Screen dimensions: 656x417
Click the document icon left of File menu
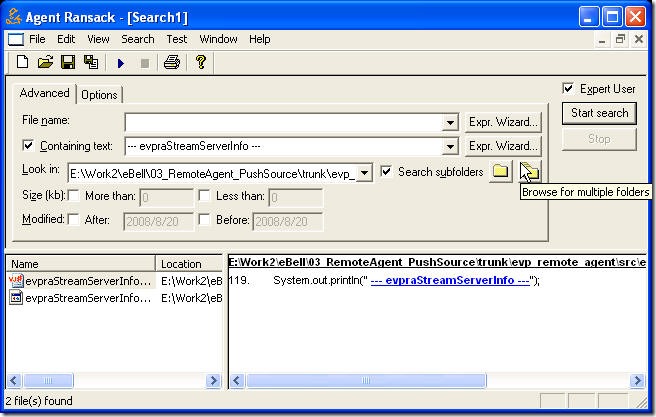tap(16, 40)
